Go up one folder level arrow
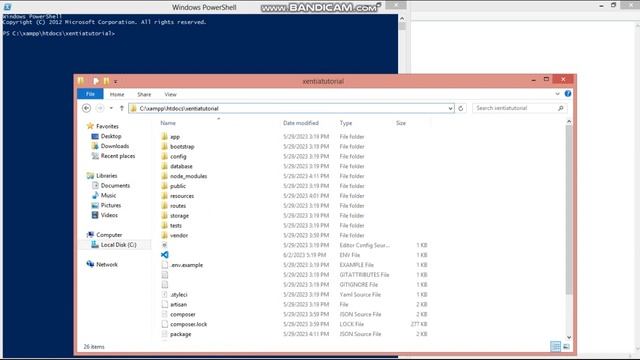This screenshot has width=640, height=360. pos(122,108)
